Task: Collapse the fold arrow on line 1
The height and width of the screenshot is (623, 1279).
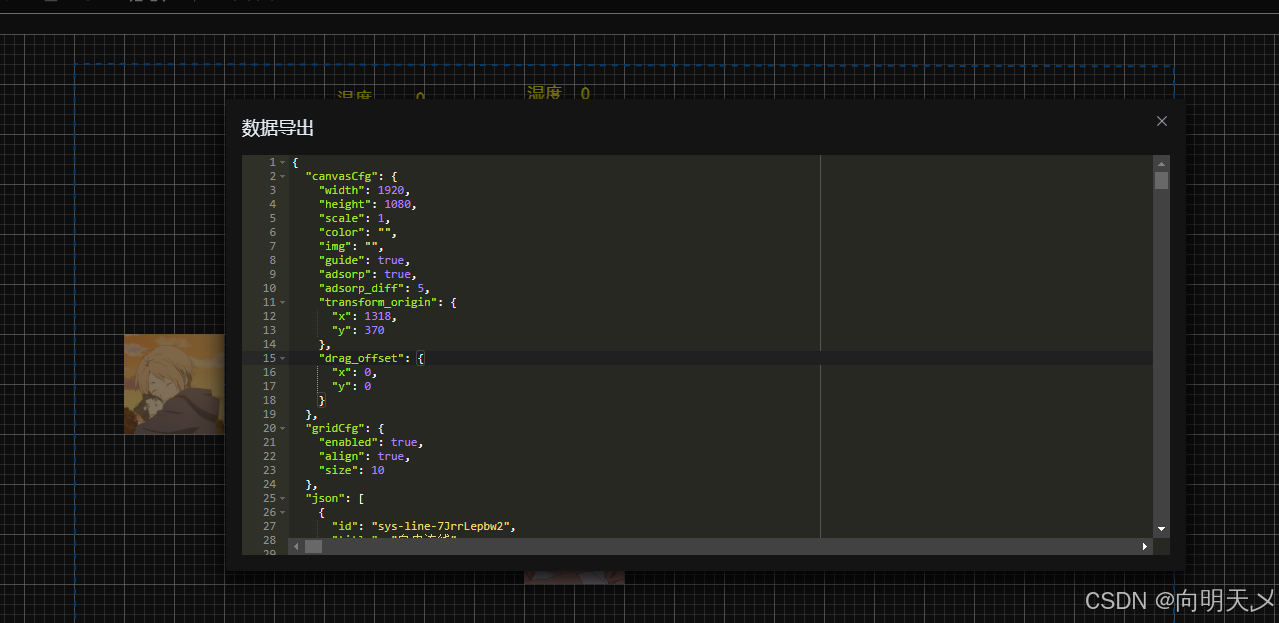Action: (283, 162)
